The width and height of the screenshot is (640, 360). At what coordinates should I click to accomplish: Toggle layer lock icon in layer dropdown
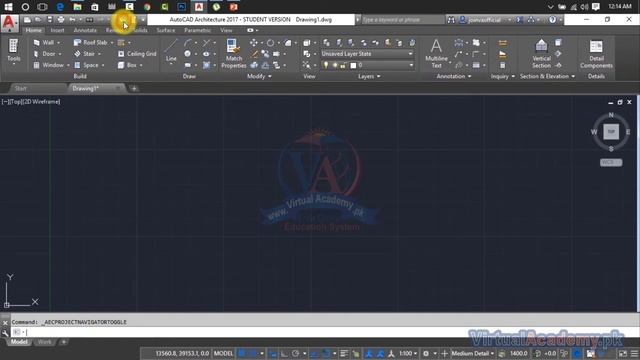pyautogui.click(x=343, y=65)
